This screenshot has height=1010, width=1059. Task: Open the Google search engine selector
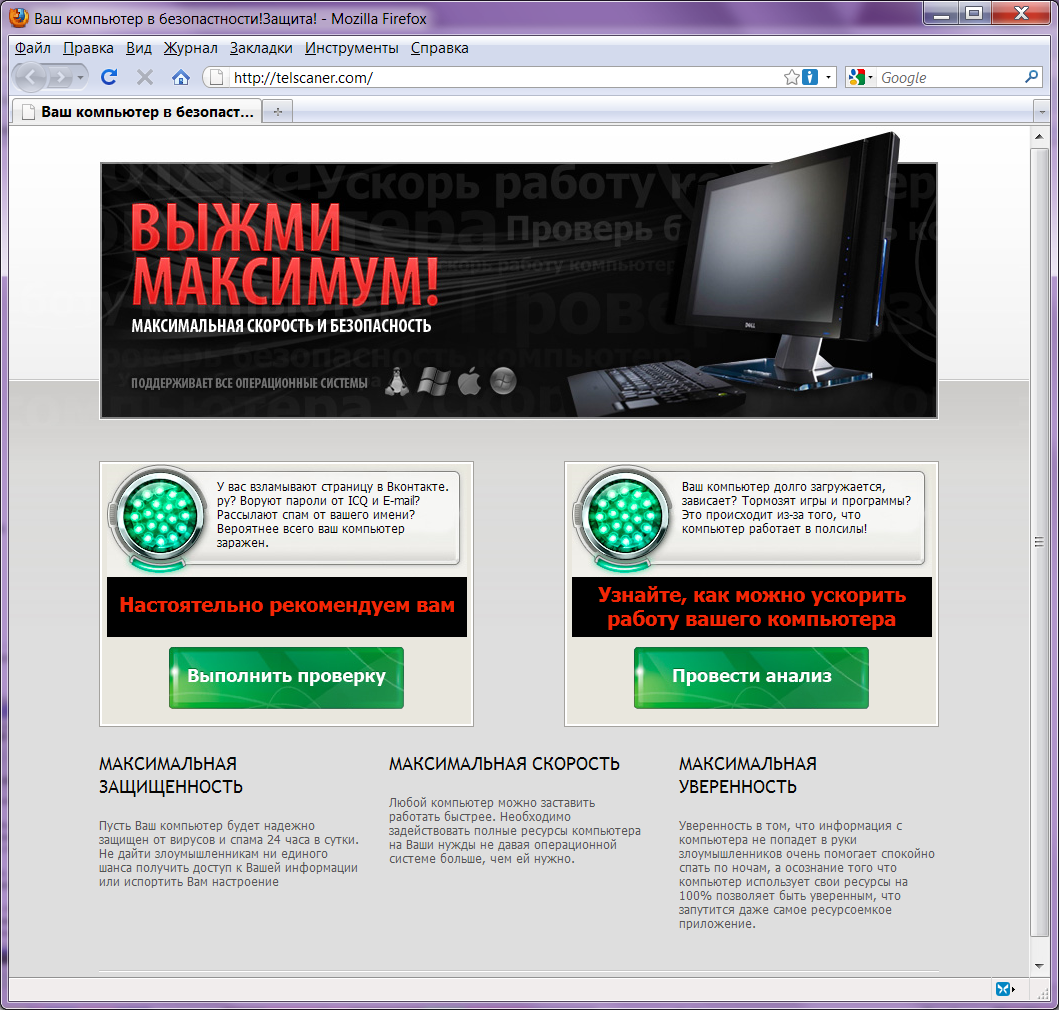pyautogui.click(x=861, y=78)
